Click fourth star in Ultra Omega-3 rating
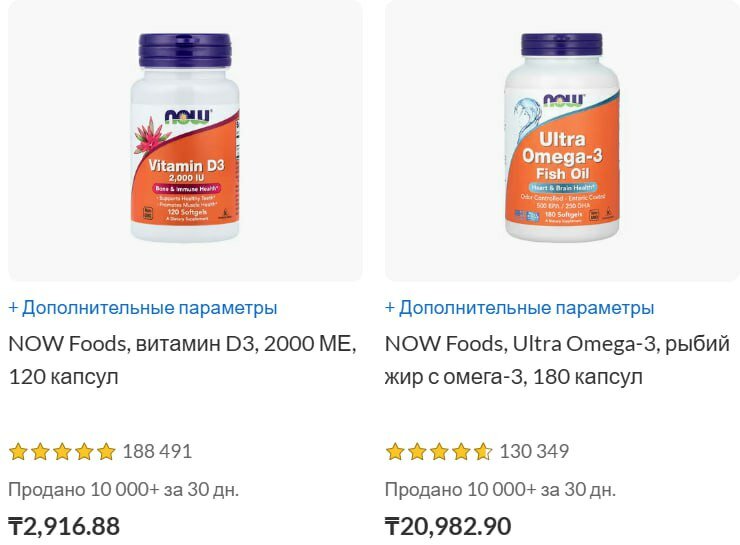Screen dimensions: 740x545 (461, 452)
